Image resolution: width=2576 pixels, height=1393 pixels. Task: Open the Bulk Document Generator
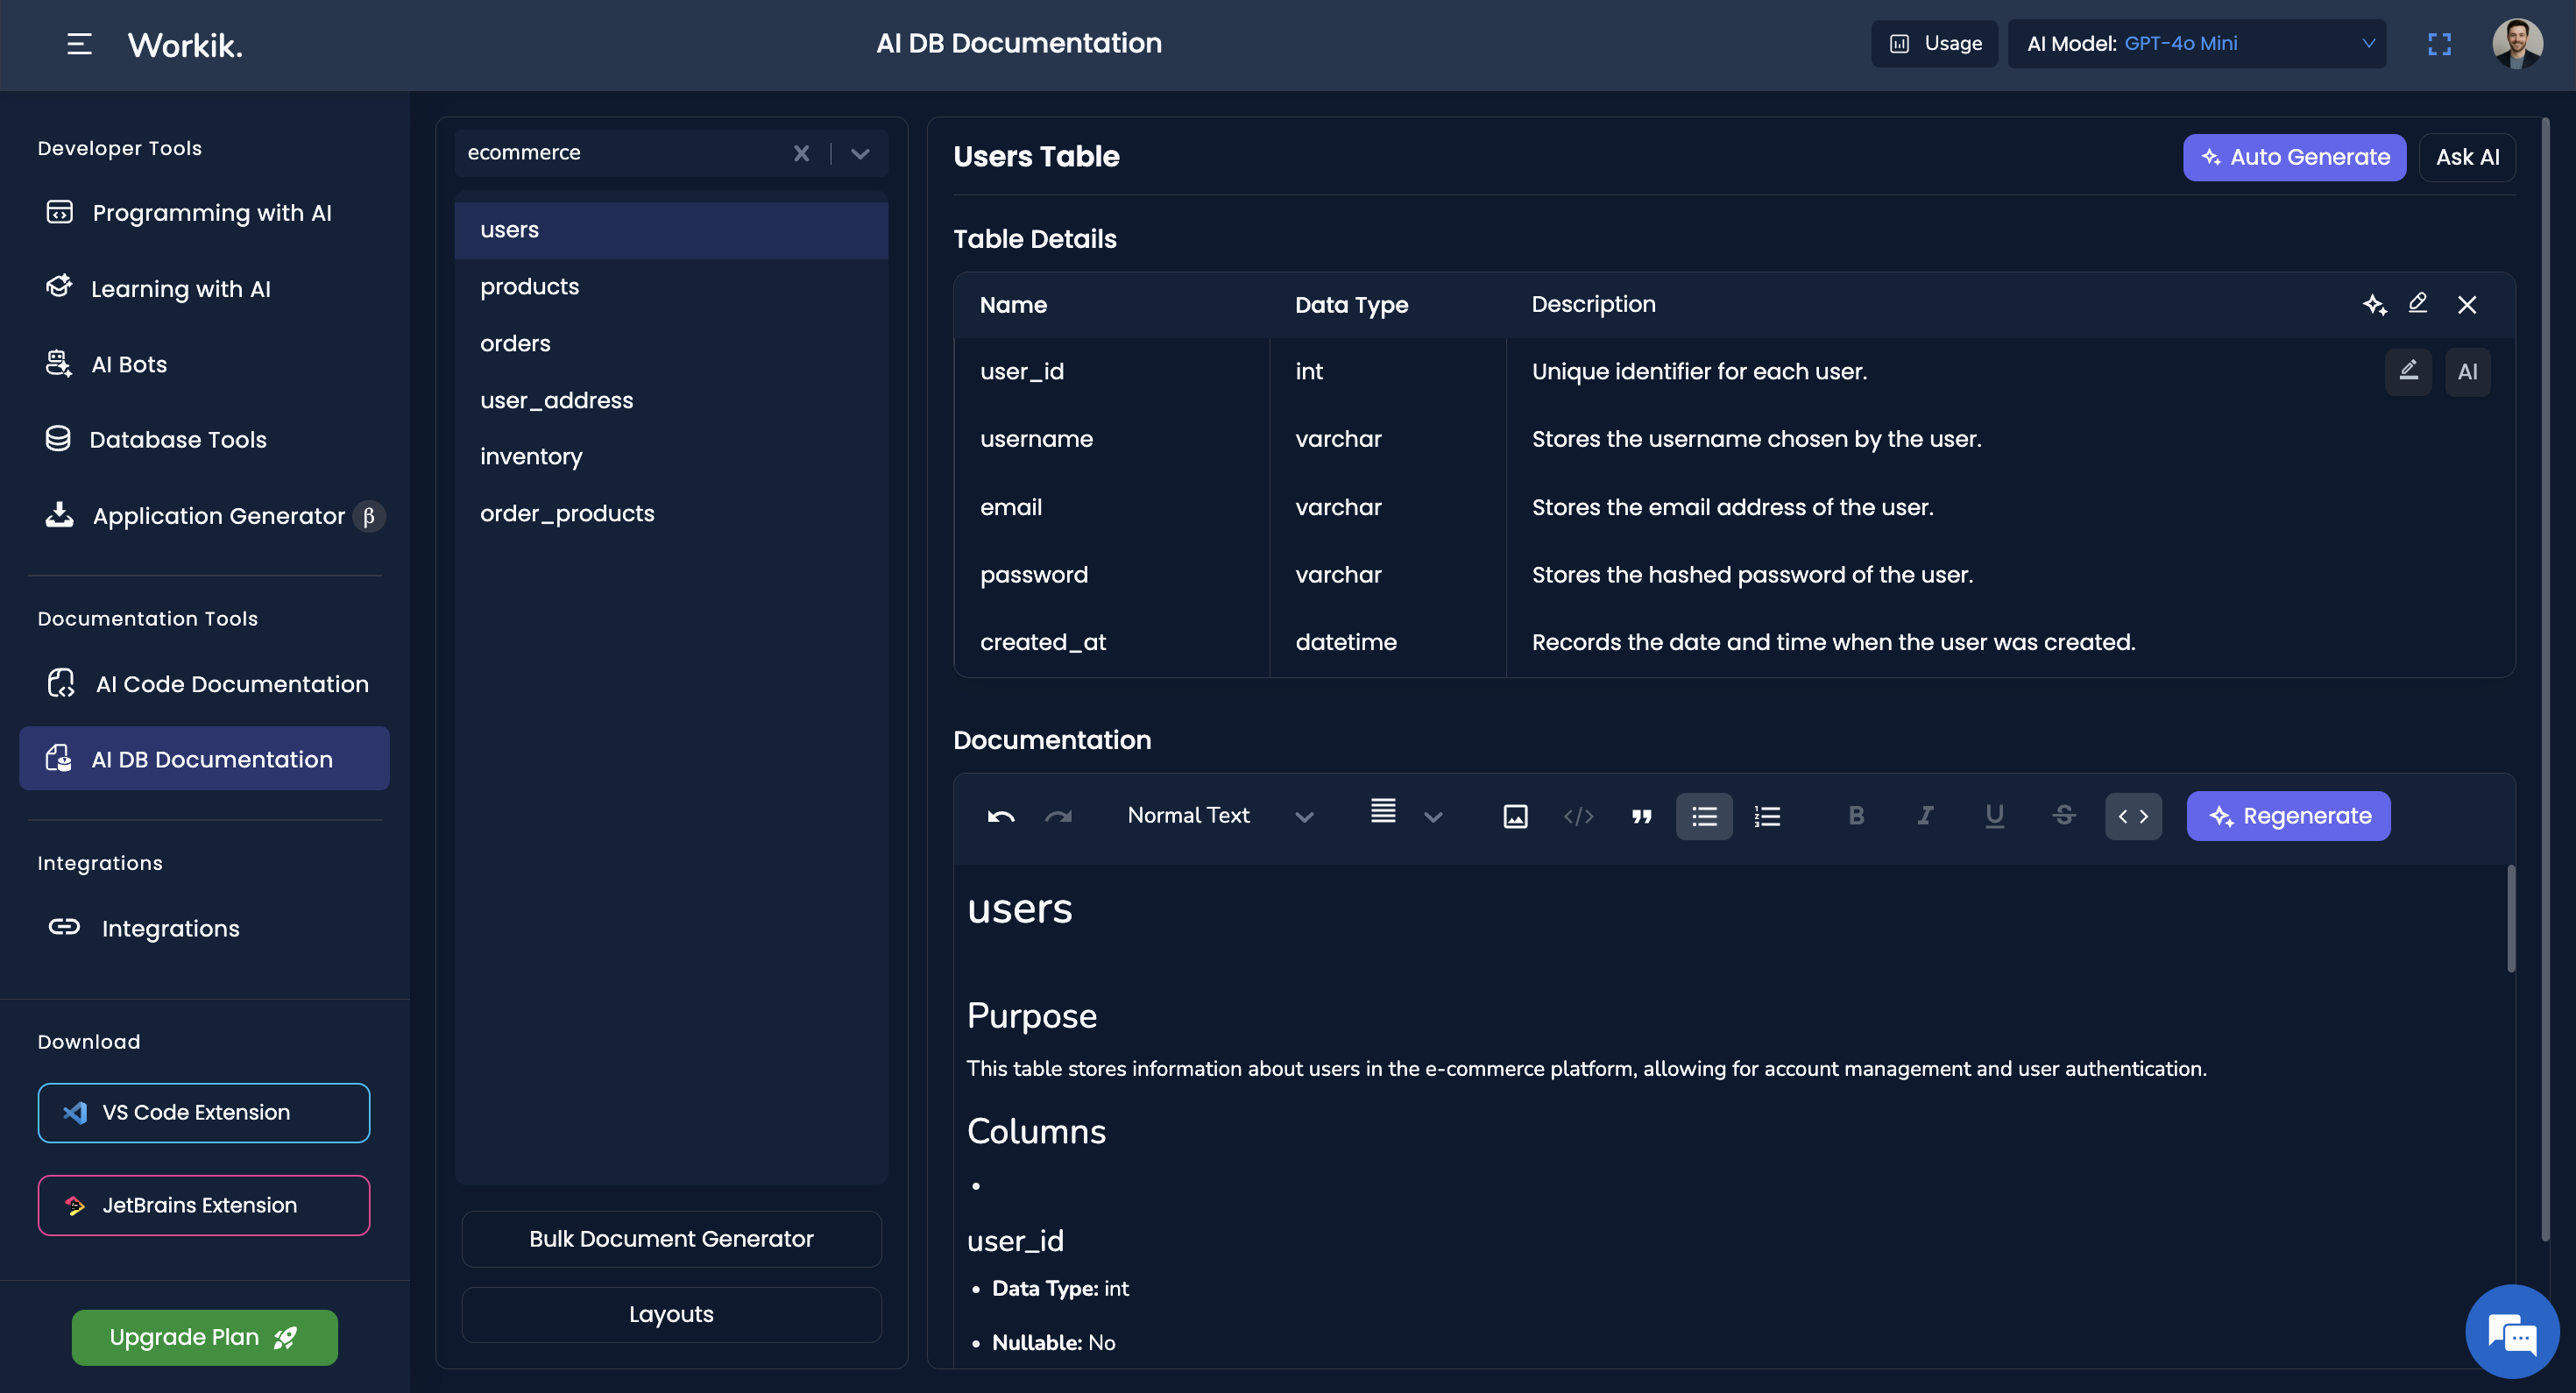(671, 1238)
